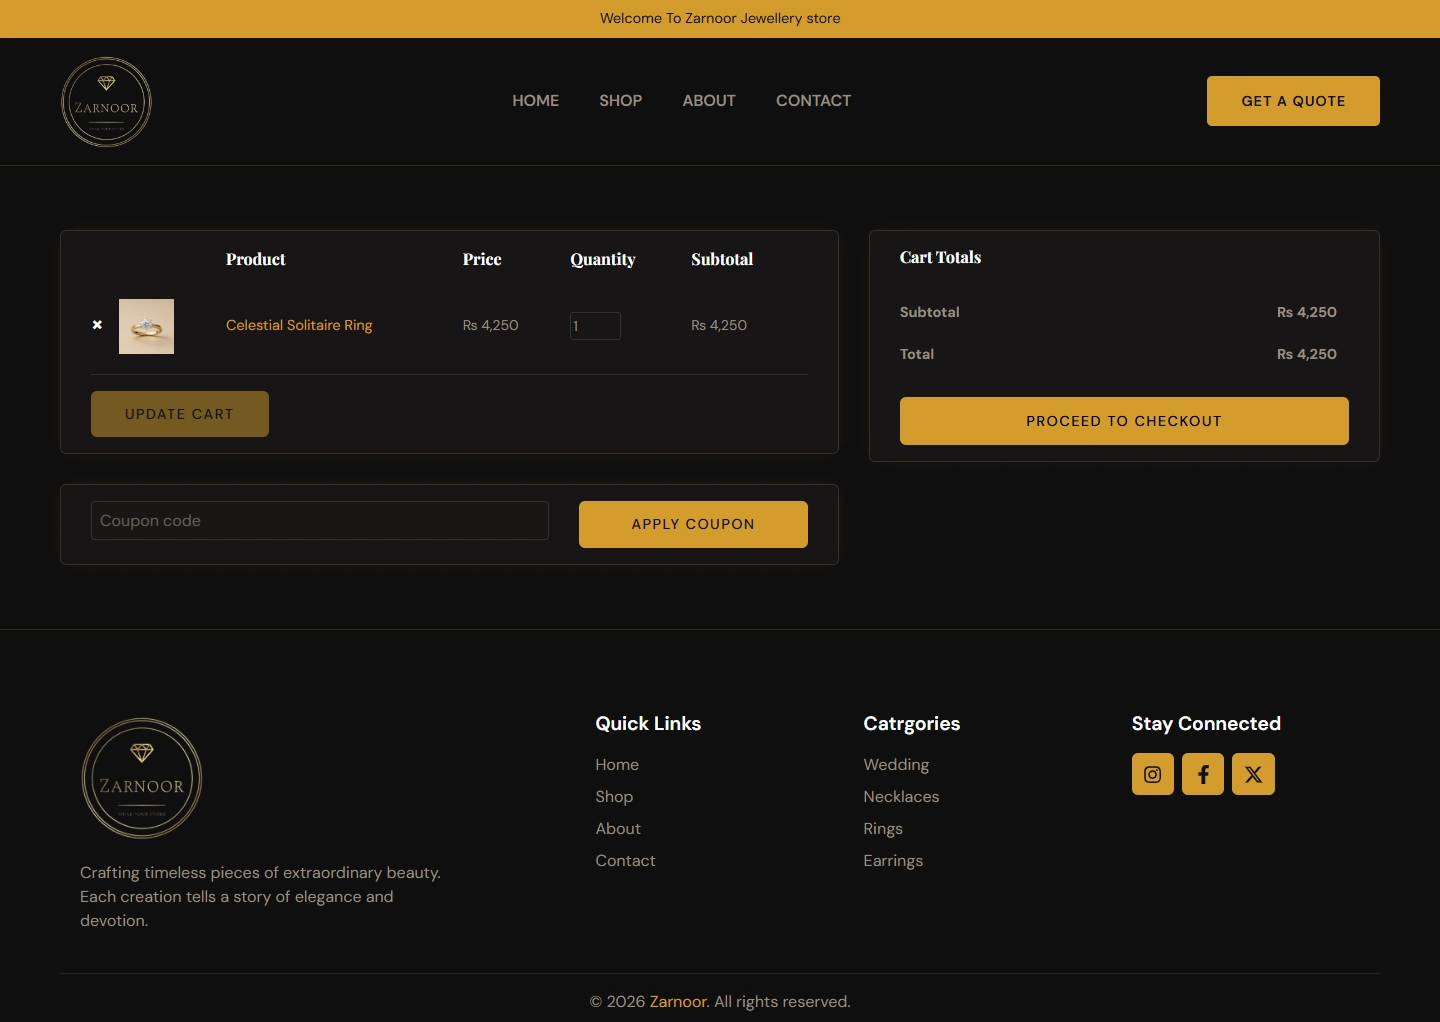Click the Update Cart button
The height and width of the screenshot is (1022, 1440).
click(x=180, y=414)
